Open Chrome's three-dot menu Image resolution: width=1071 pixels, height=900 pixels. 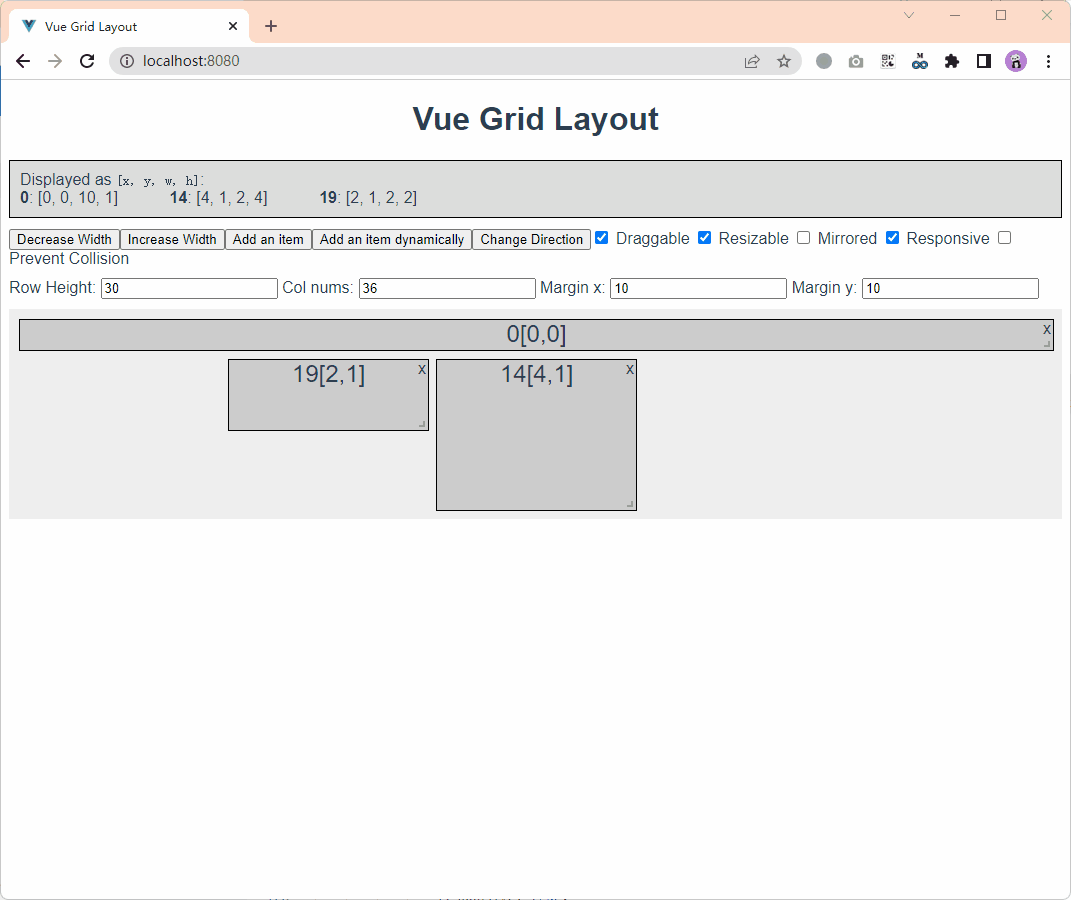pos(1048,61)
